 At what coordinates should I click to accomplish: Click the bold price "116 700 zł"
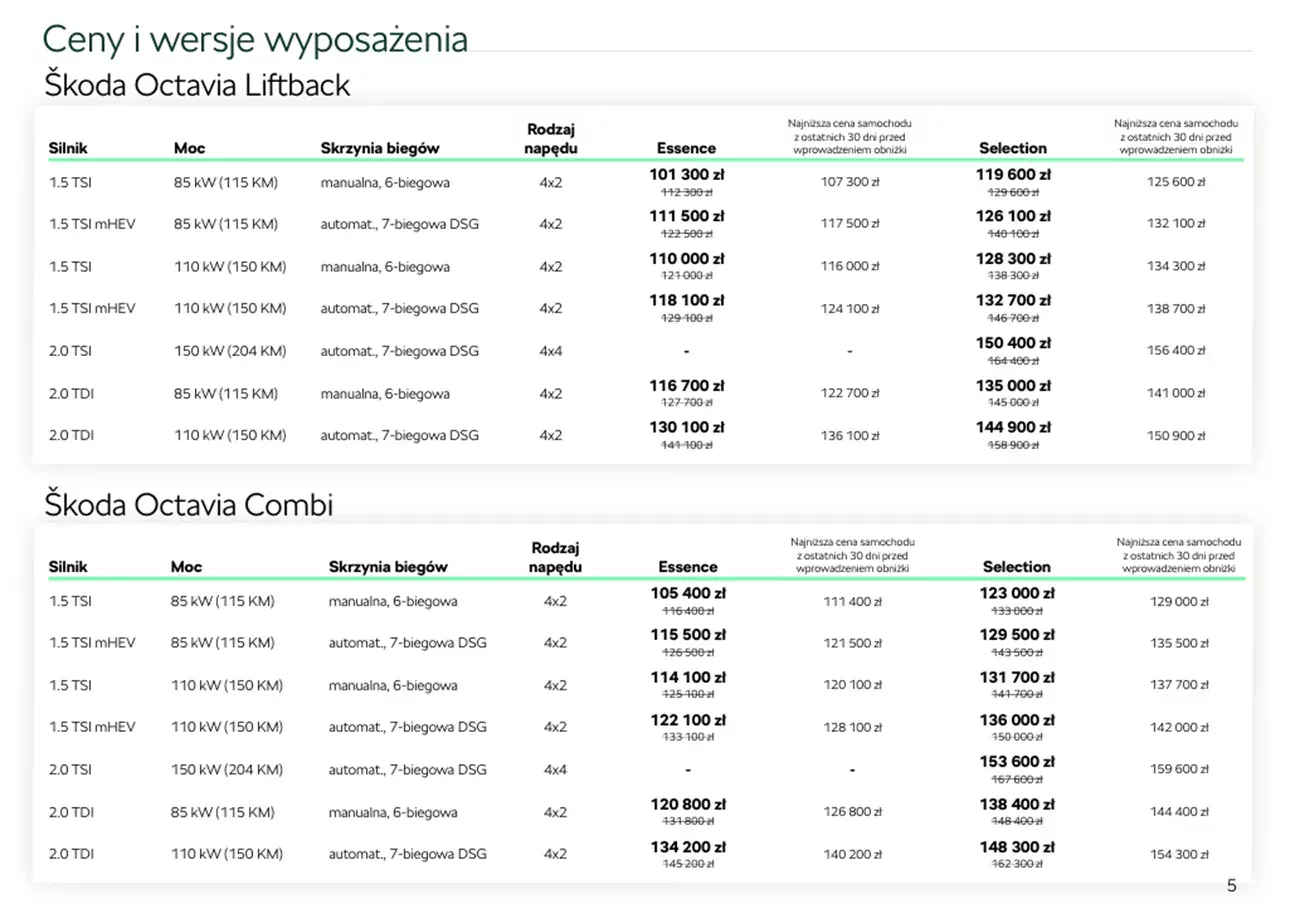(686, 385)
